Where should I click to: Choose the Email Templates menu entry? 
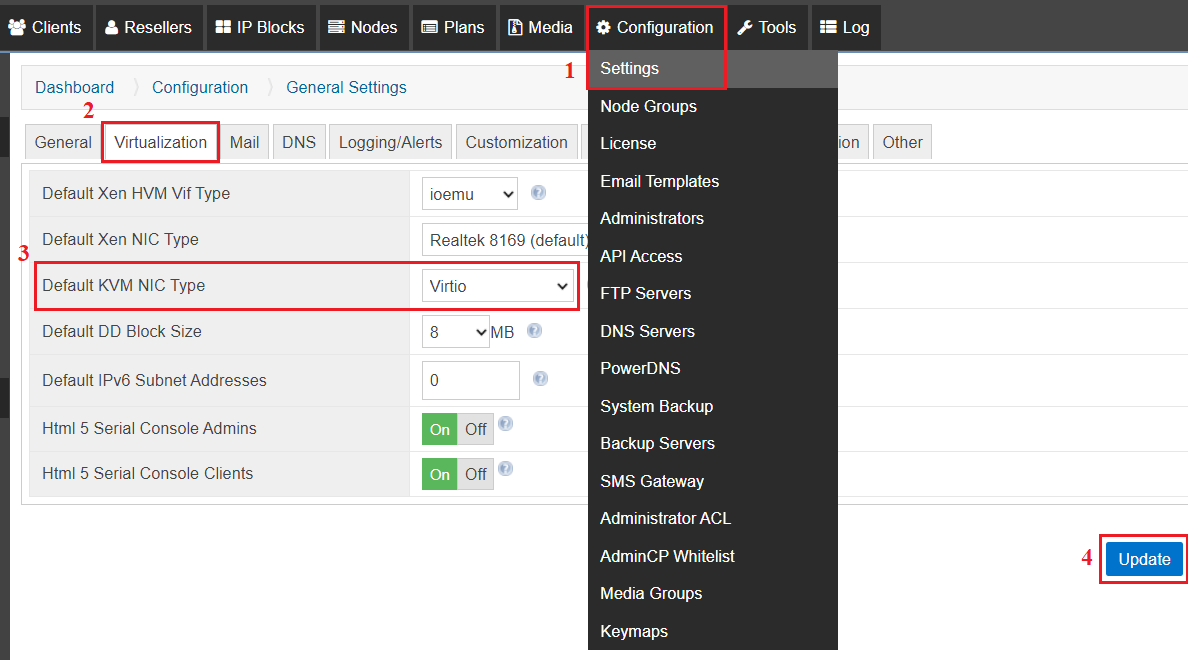click(659, 181)
